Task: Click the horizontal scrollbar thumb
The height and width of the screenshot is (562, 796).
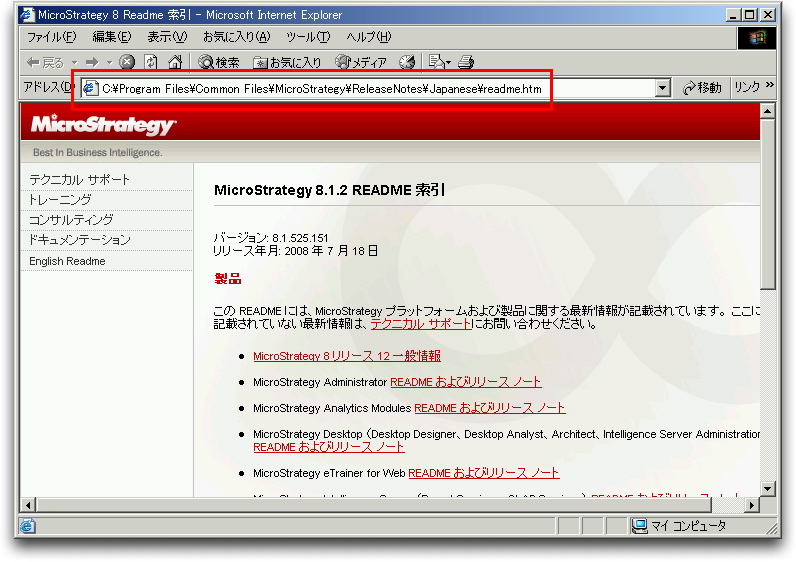Action: point(374,505)
